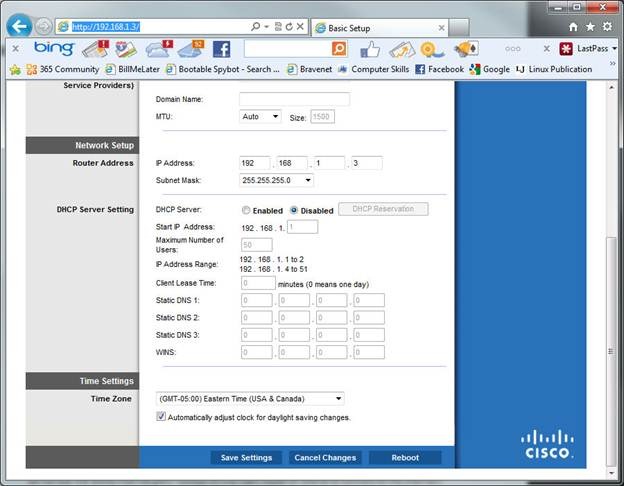
Task: Click the Start IP Address field
Action: click(302, 227)
